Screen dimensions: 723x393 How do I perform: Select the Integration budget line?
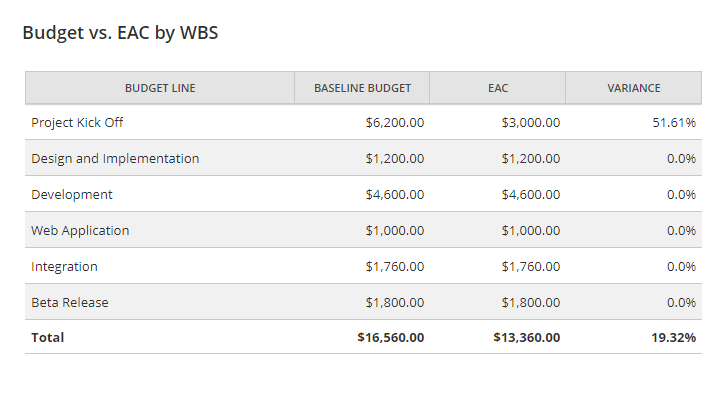(64, 267)
